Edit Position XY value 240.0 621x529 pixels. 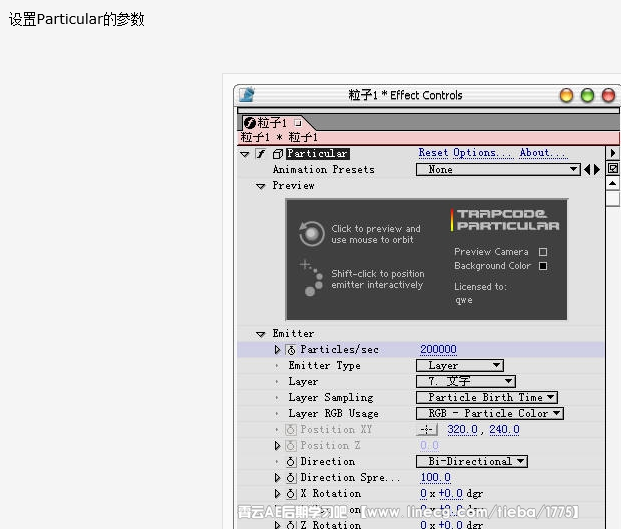504,429
